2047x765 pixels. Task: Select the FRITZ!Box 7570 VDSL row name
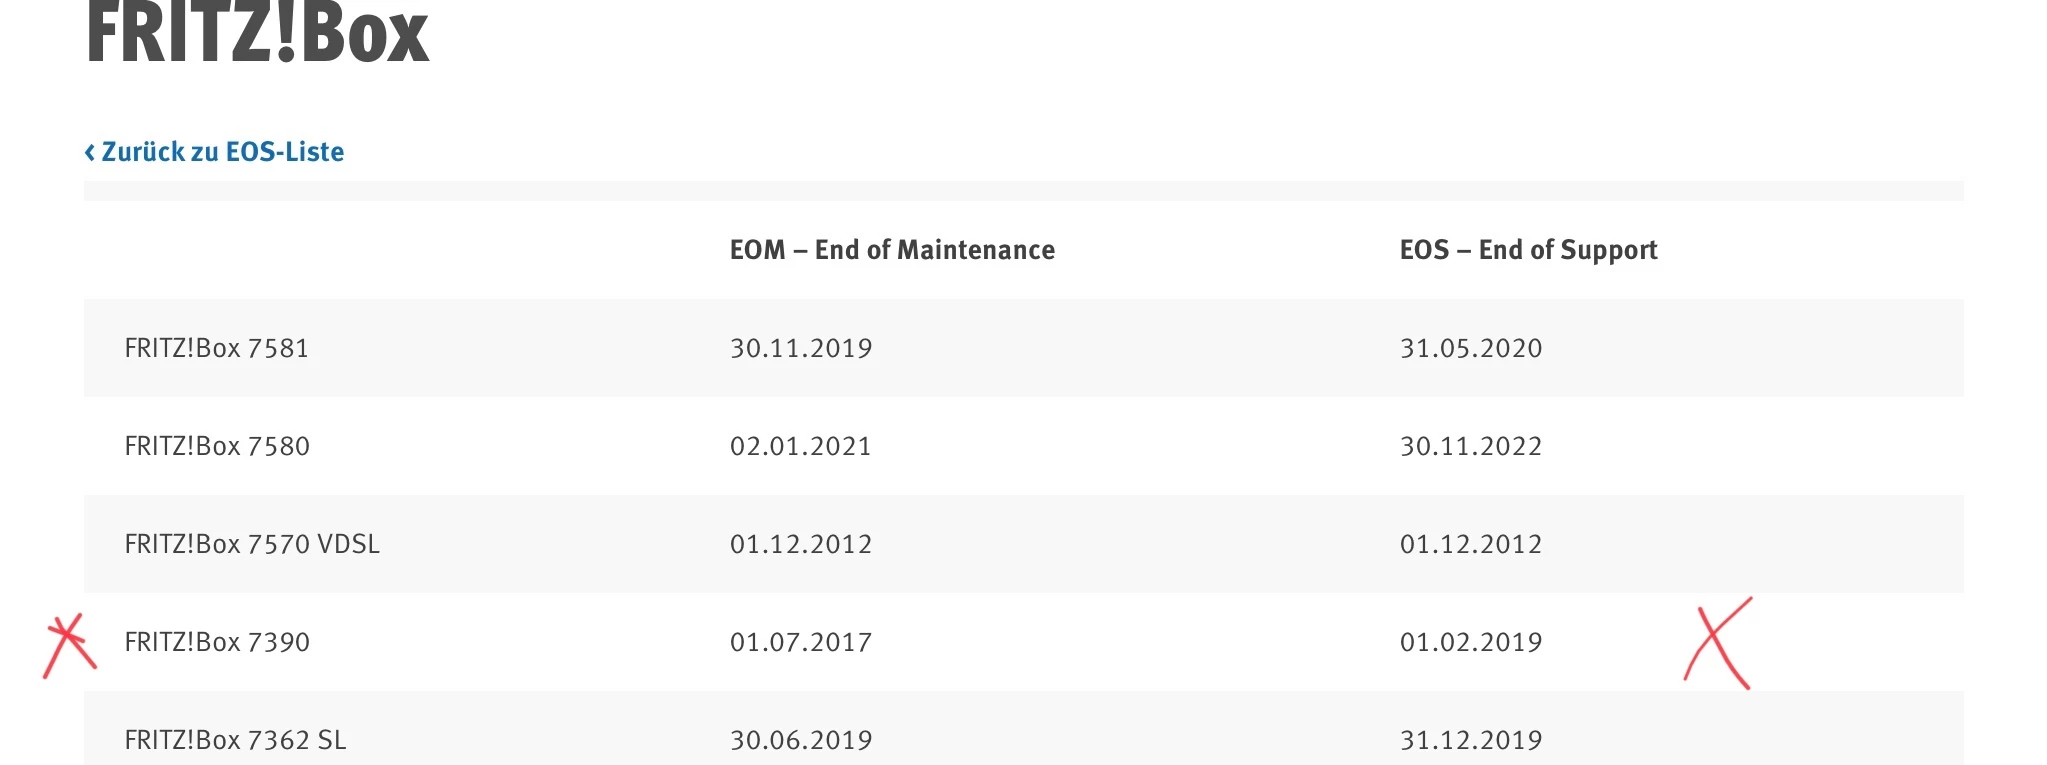(252, 544)
